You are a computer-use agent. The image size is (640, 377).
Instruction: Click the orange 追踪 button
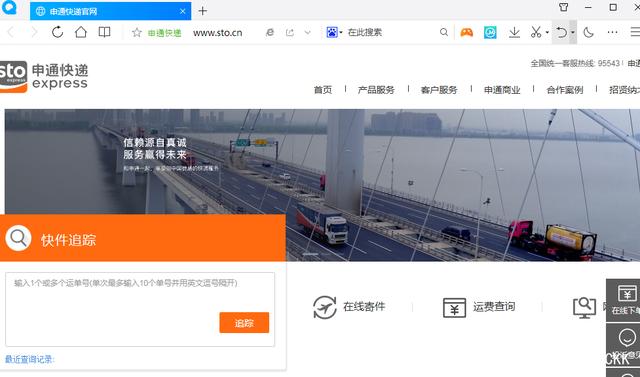244,323
